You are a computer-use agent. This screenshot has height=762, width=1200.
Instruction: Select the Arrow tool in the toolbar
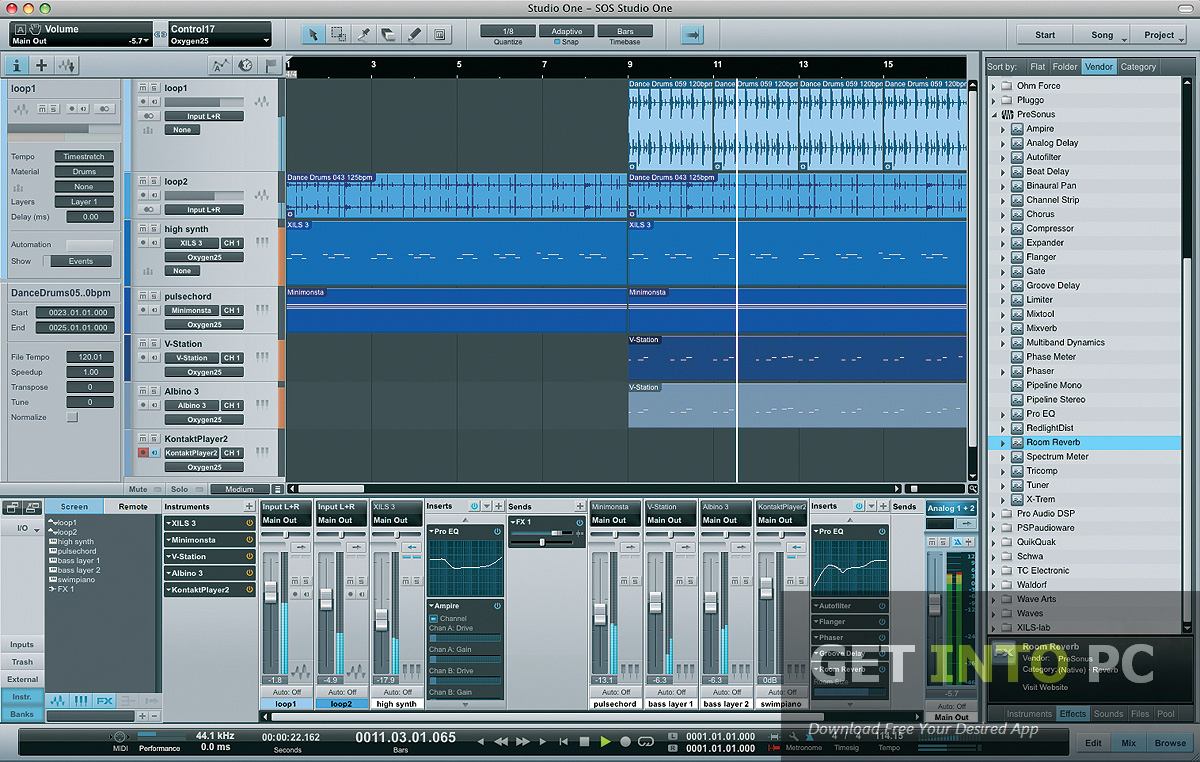(x=314, y=34)
